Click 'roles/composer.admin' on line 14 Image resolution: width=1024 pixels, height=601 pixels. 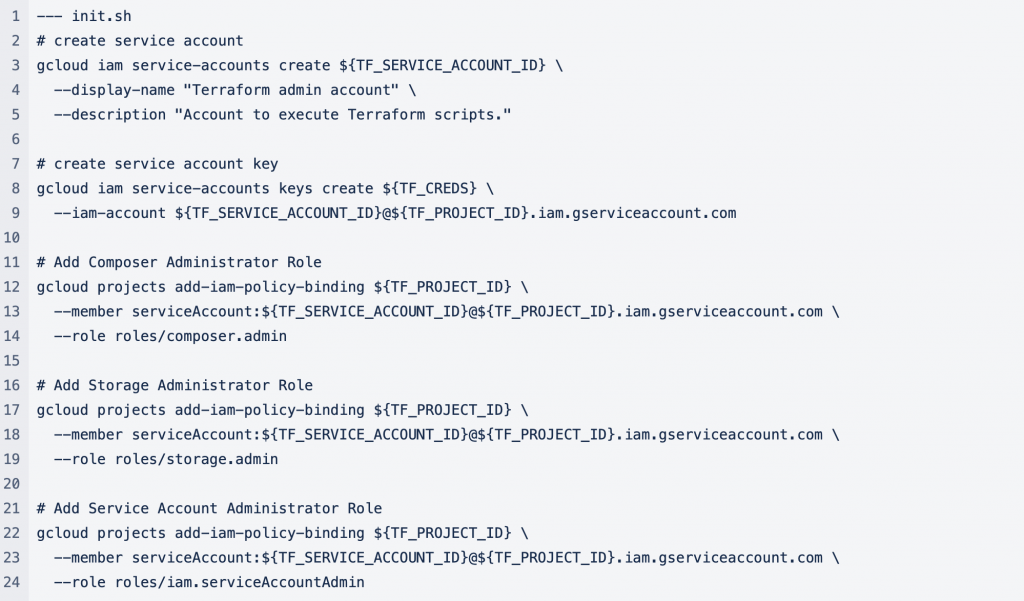click(200, 336)
